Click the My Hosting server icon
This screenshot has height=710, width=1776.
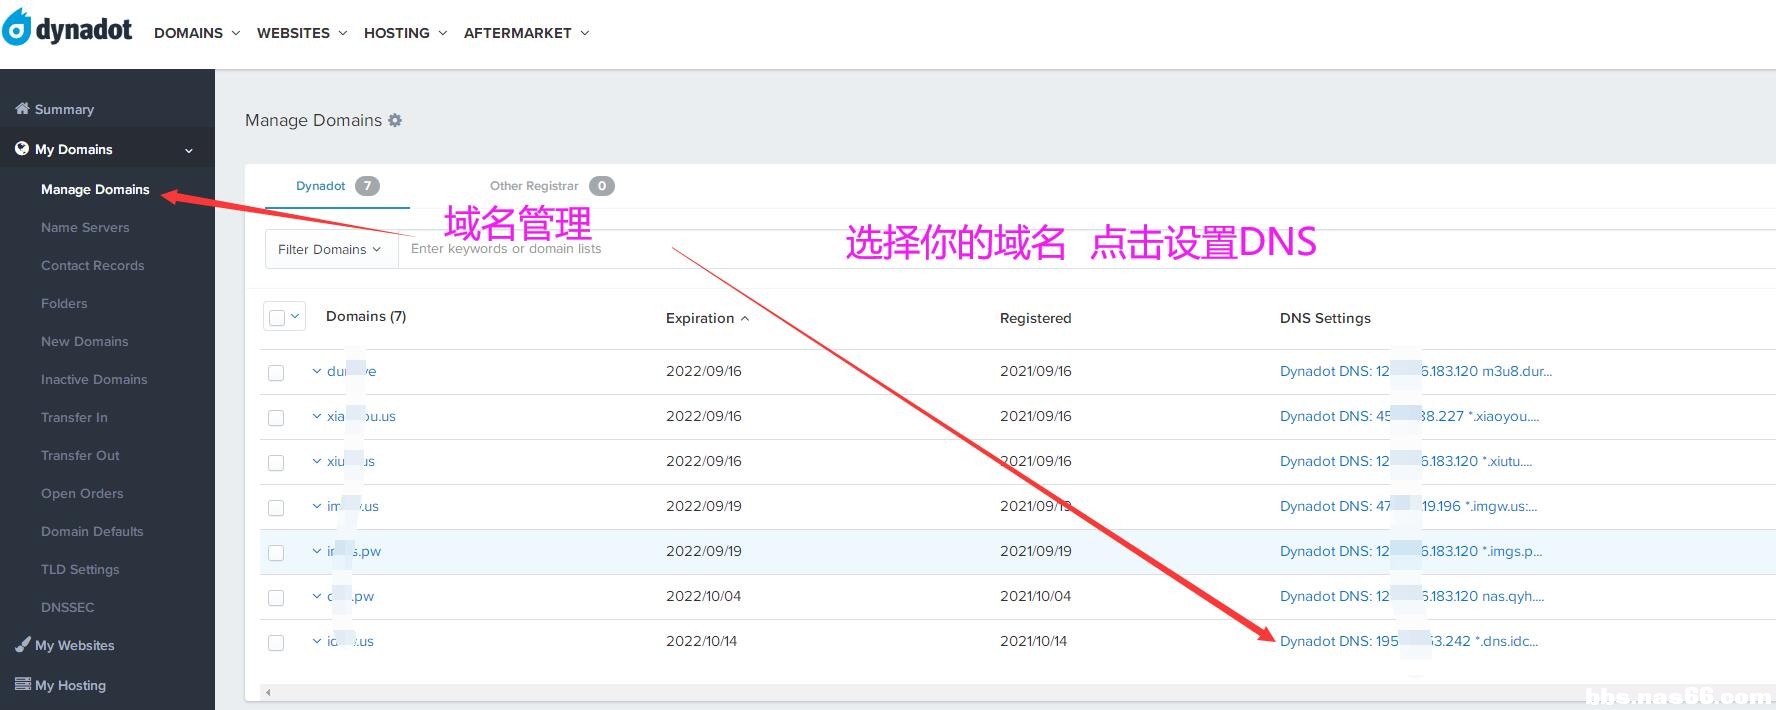pyautogui.click(x=22, y=684)
